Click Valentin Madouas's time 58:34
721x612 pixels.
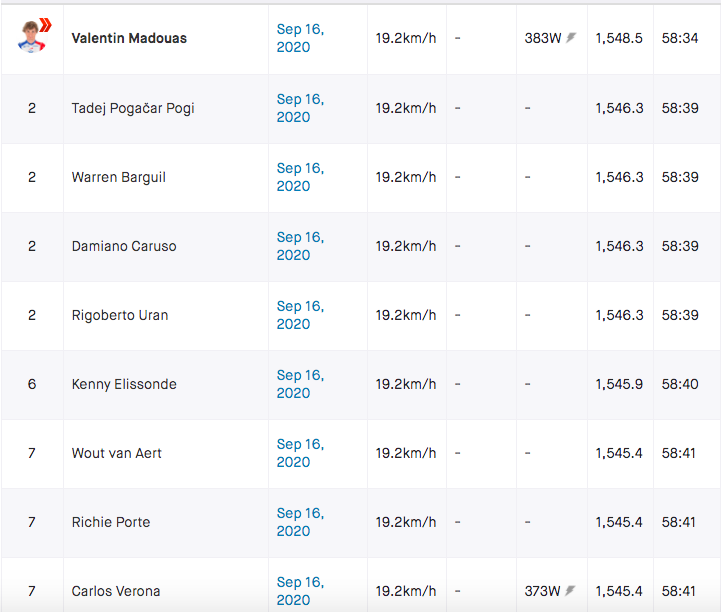pos(680,38)
